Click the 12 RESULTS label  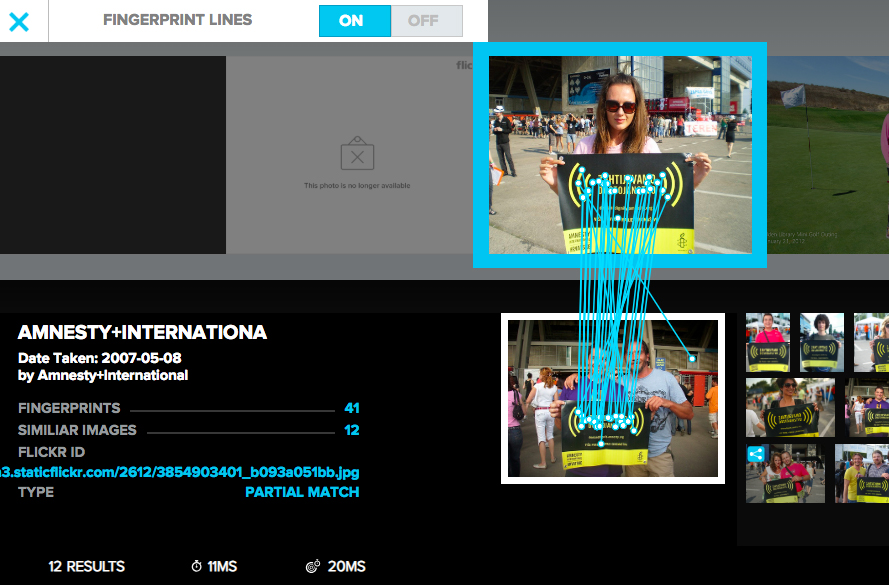[x=86, y=567]
